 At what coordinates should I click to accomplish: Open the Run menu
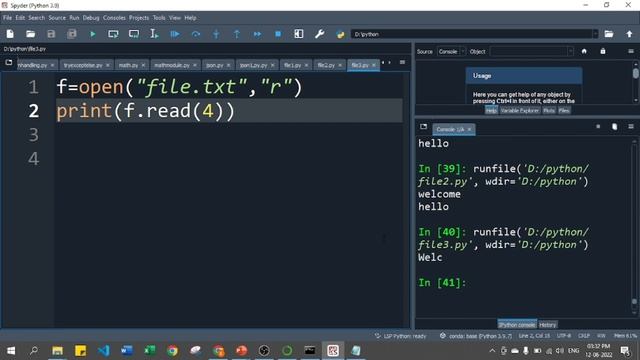click(74, 18)
